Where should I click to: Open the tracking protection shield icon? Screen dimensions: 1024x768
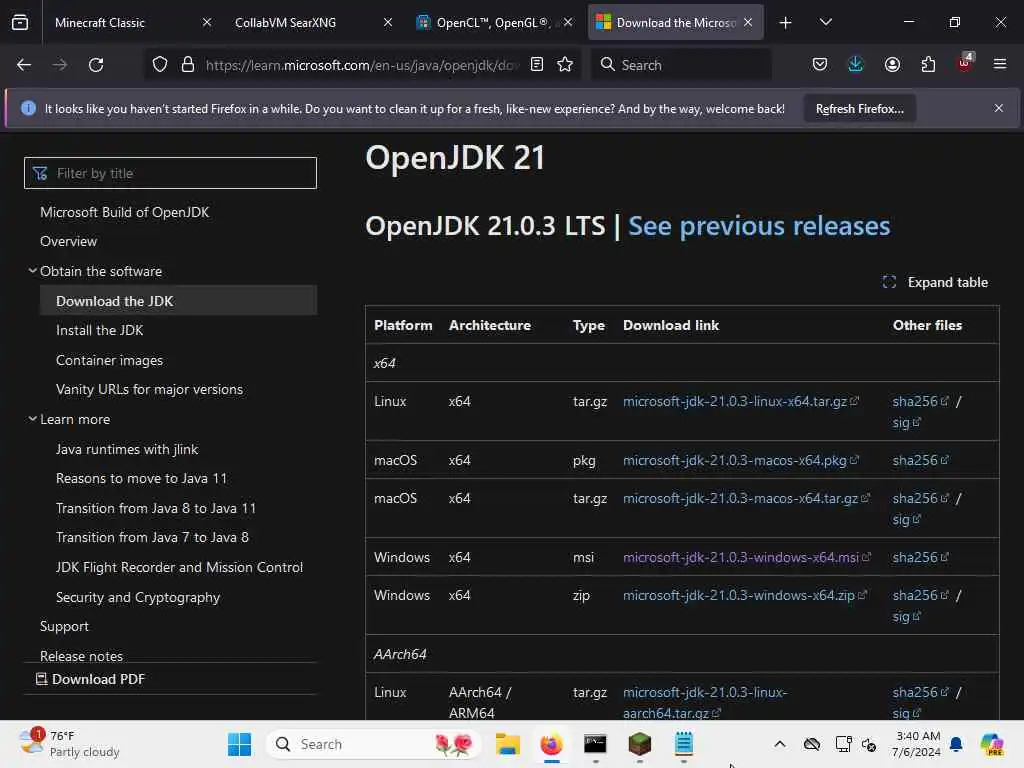pyautogui.click(x=160, y=65)
